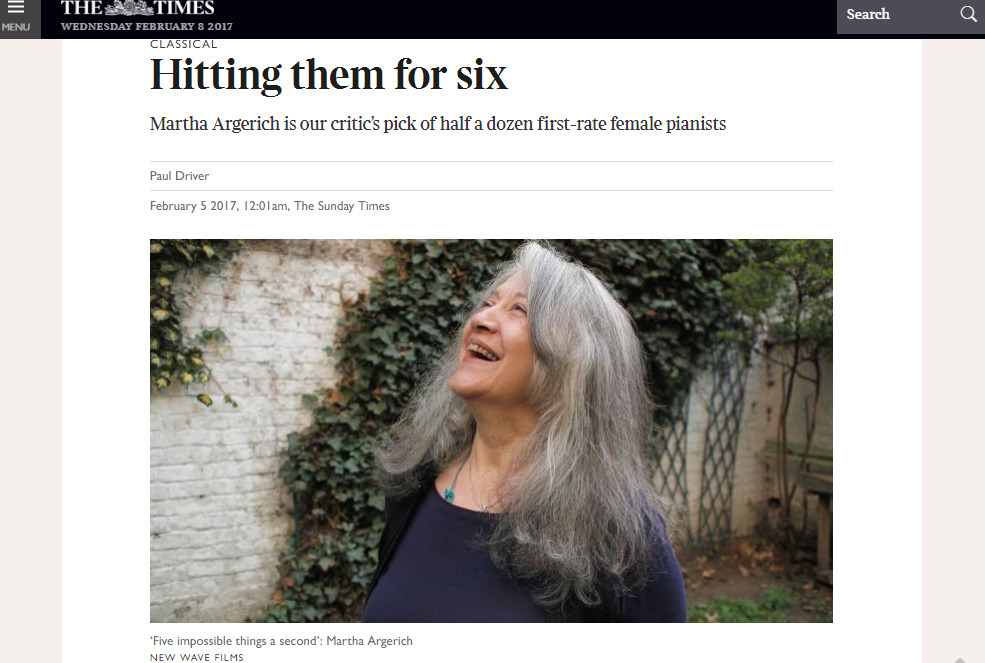This screenshot has height=663, width=985.
Task: Click the royal crest emblem in masthead
Action: tap(128, 8)
